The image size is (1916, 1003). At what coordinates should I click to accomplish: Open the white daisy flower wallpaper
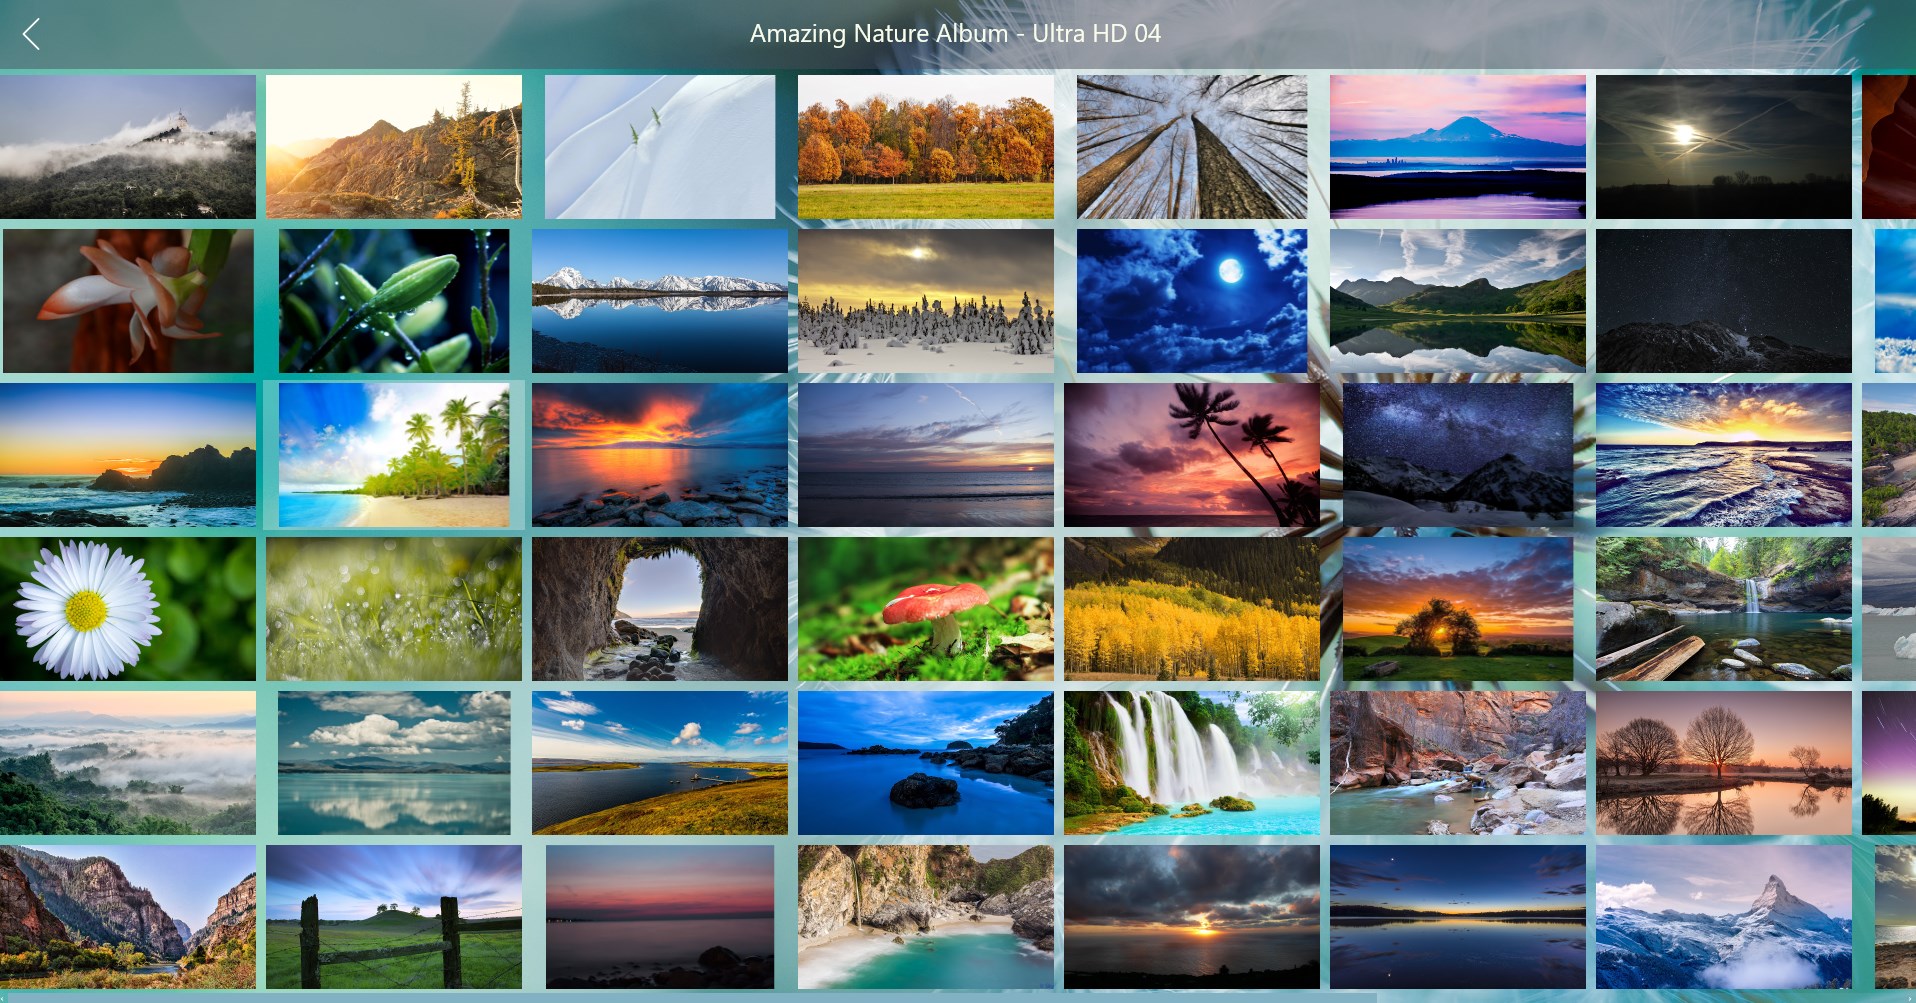[x=128, y=609]
